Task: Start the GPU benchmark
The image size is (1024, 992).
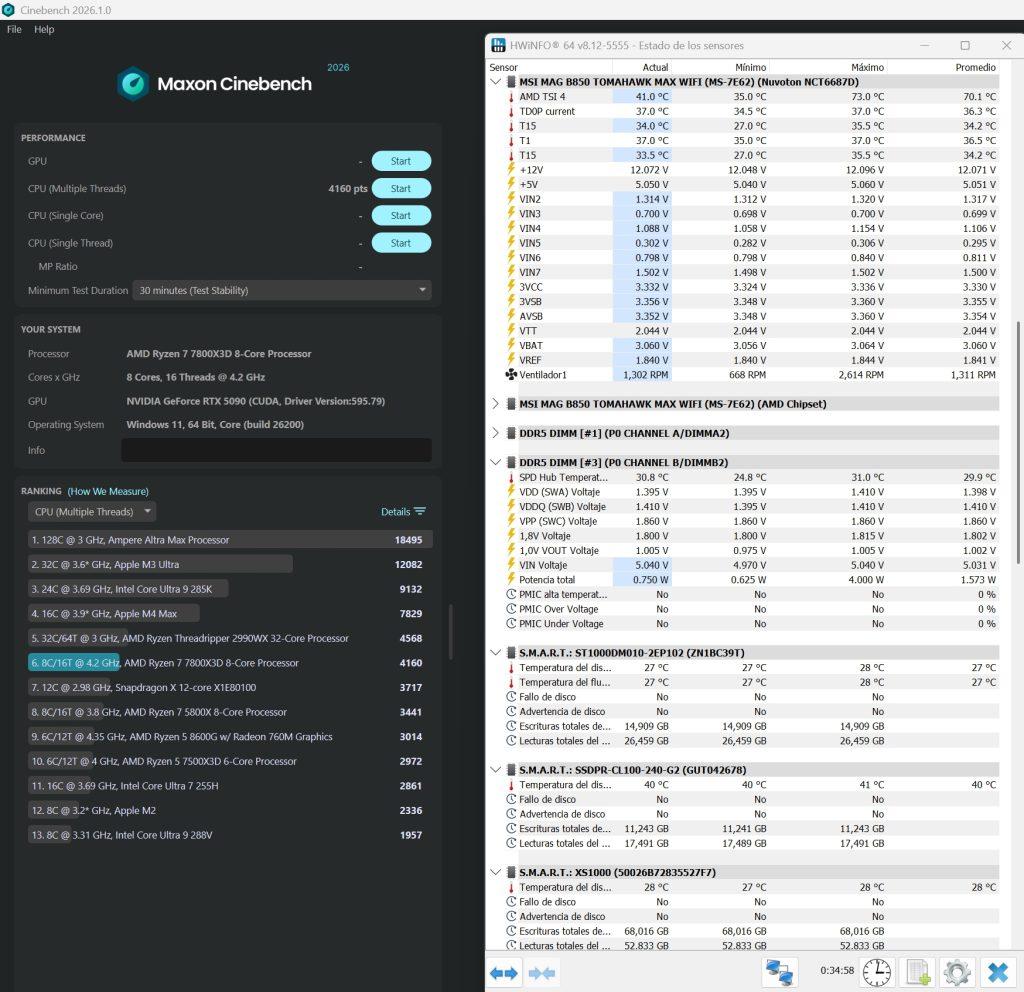Action: pyautogui.click(x=401, y=161)
